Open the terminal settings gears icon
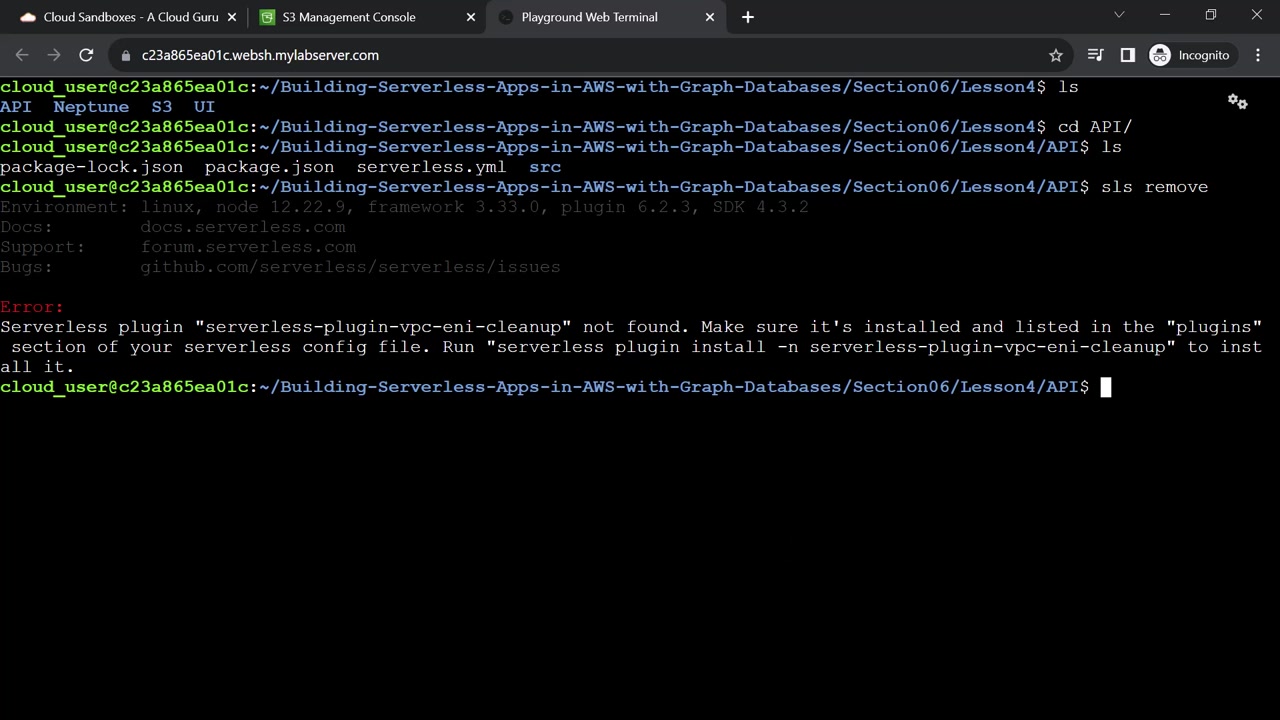The image size is (1280, 720). point(1238,102)
